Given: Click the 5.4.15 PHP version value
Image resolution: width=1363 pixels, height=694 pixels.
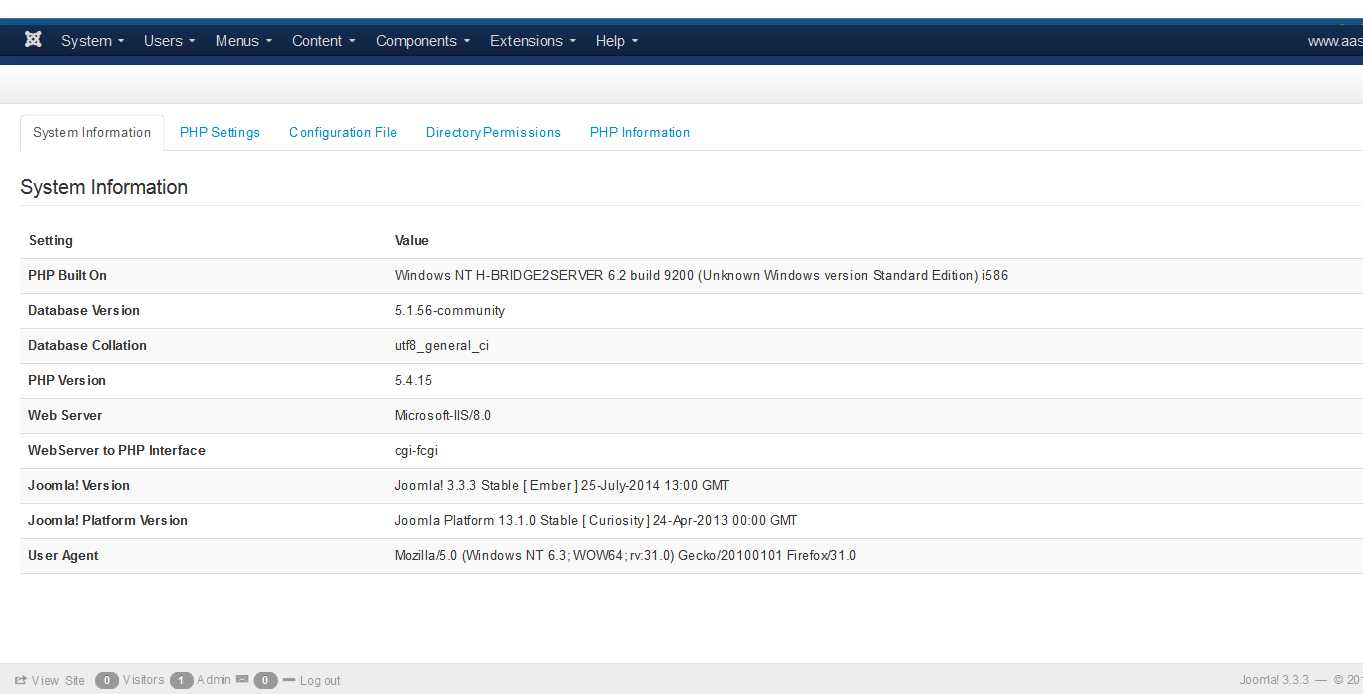Looking at the screenshot, I should pos(413,380).
